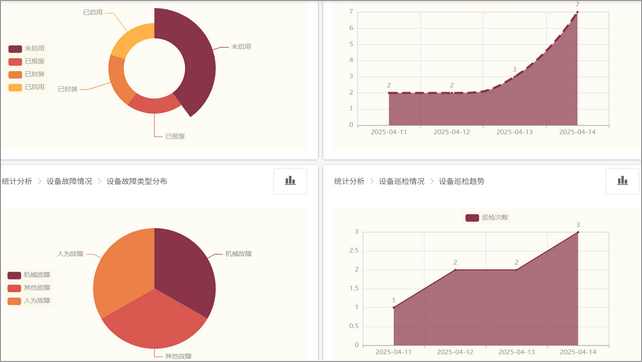This screenshot has width=642, height=362.
Task: Select the orange 已封装 donut slice
Action: (118, 80)
